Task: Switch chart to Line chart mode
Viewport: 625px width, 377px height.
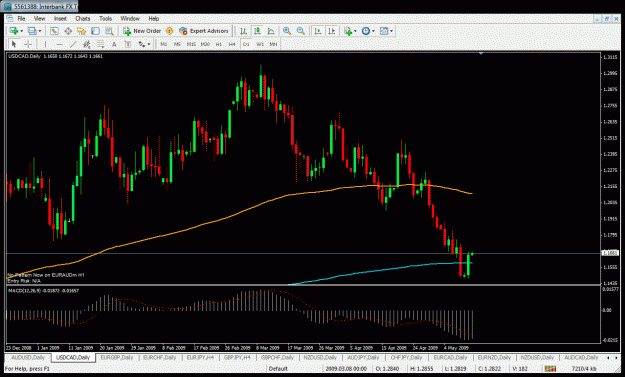Action: click(x=271, y=31)
